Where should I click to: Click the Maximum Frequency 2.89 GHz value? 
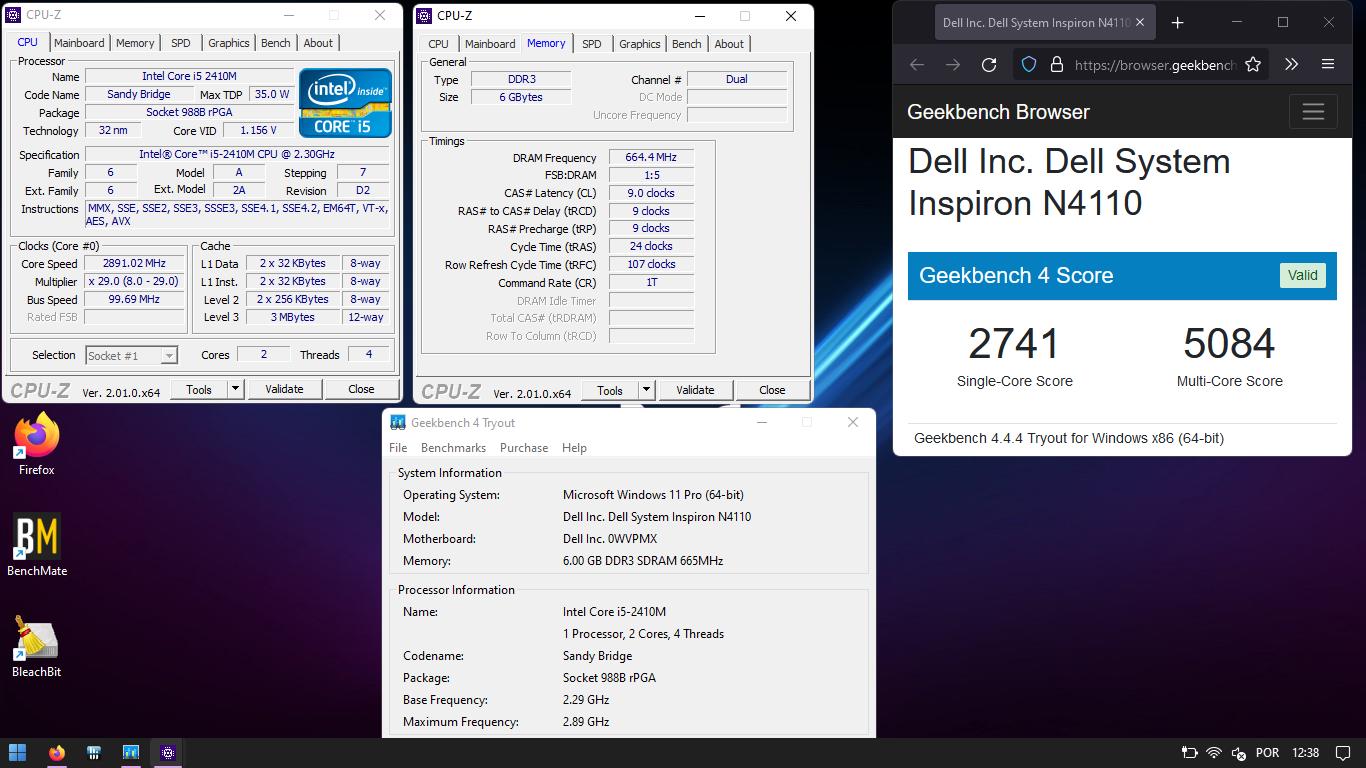[x=586, y=722]
